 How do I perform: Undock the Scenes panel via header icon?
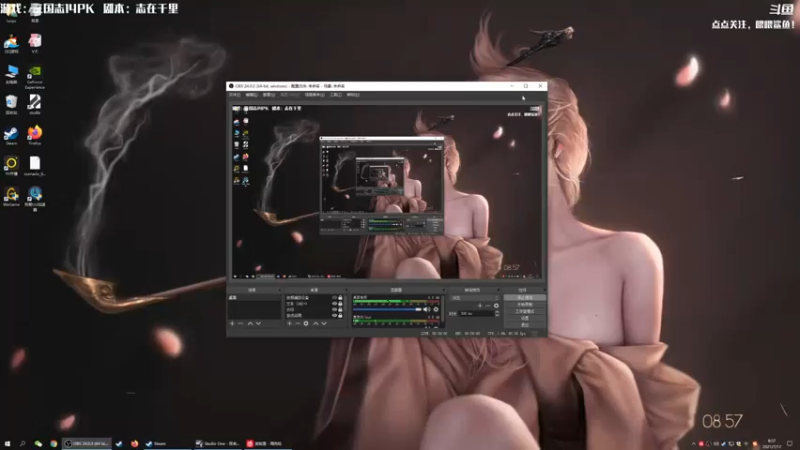coord(280,290)
